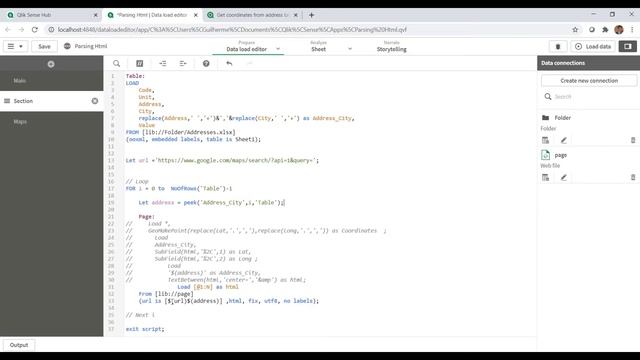Edit the Folder connection

coord(564,140)
